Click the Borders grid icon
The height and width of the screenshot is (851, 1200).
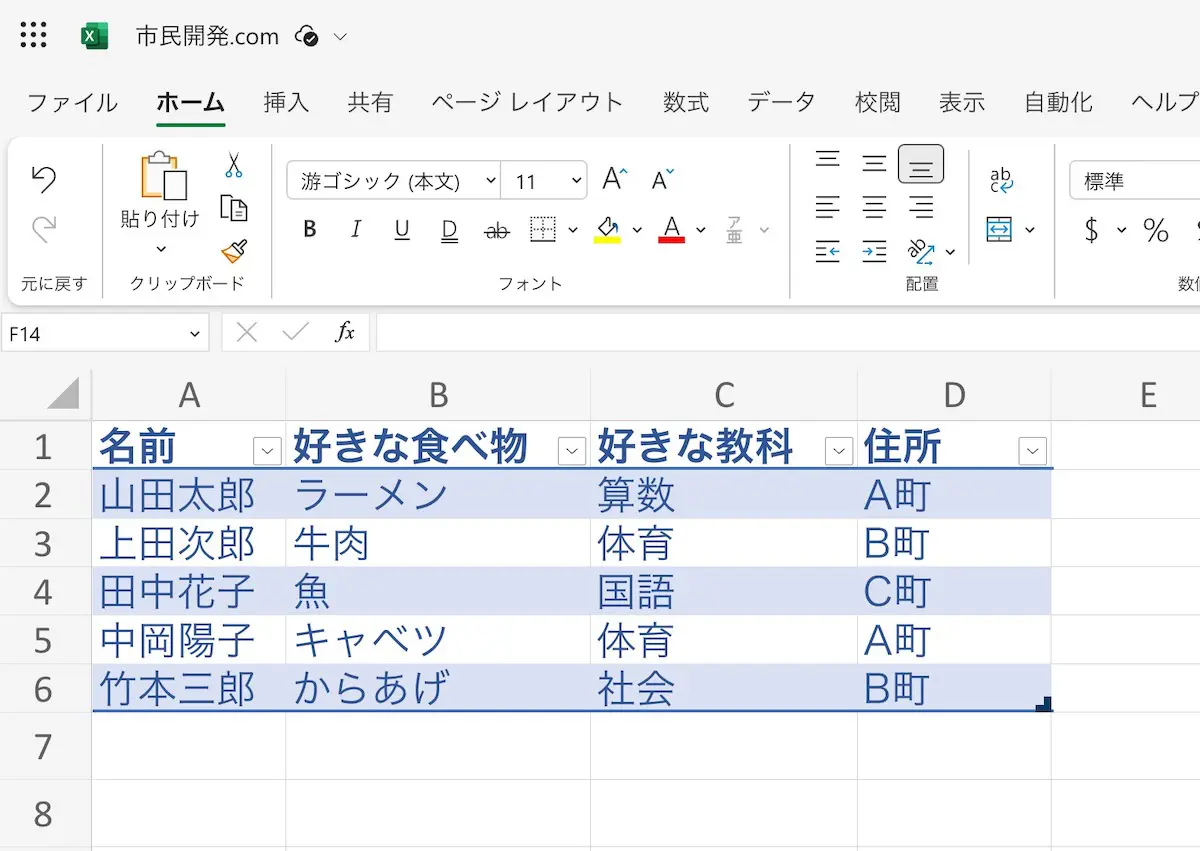[x=542, y=230]
